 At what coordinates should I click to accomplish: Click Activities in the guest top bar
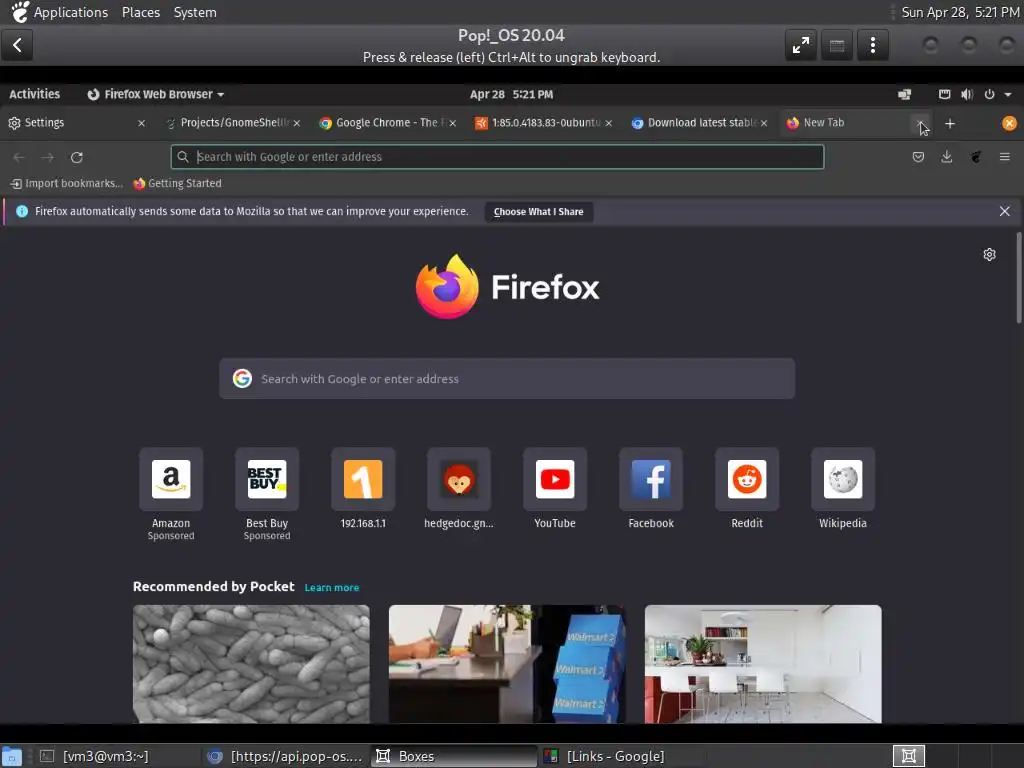(35, 94)
